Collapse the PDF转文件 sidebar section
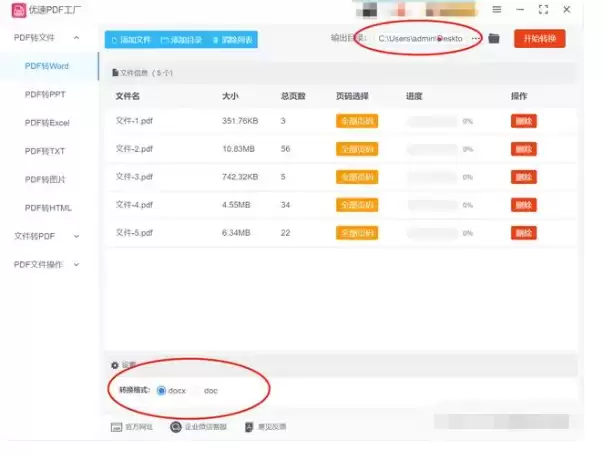603x456 pixels. click(x=77, y=37)
